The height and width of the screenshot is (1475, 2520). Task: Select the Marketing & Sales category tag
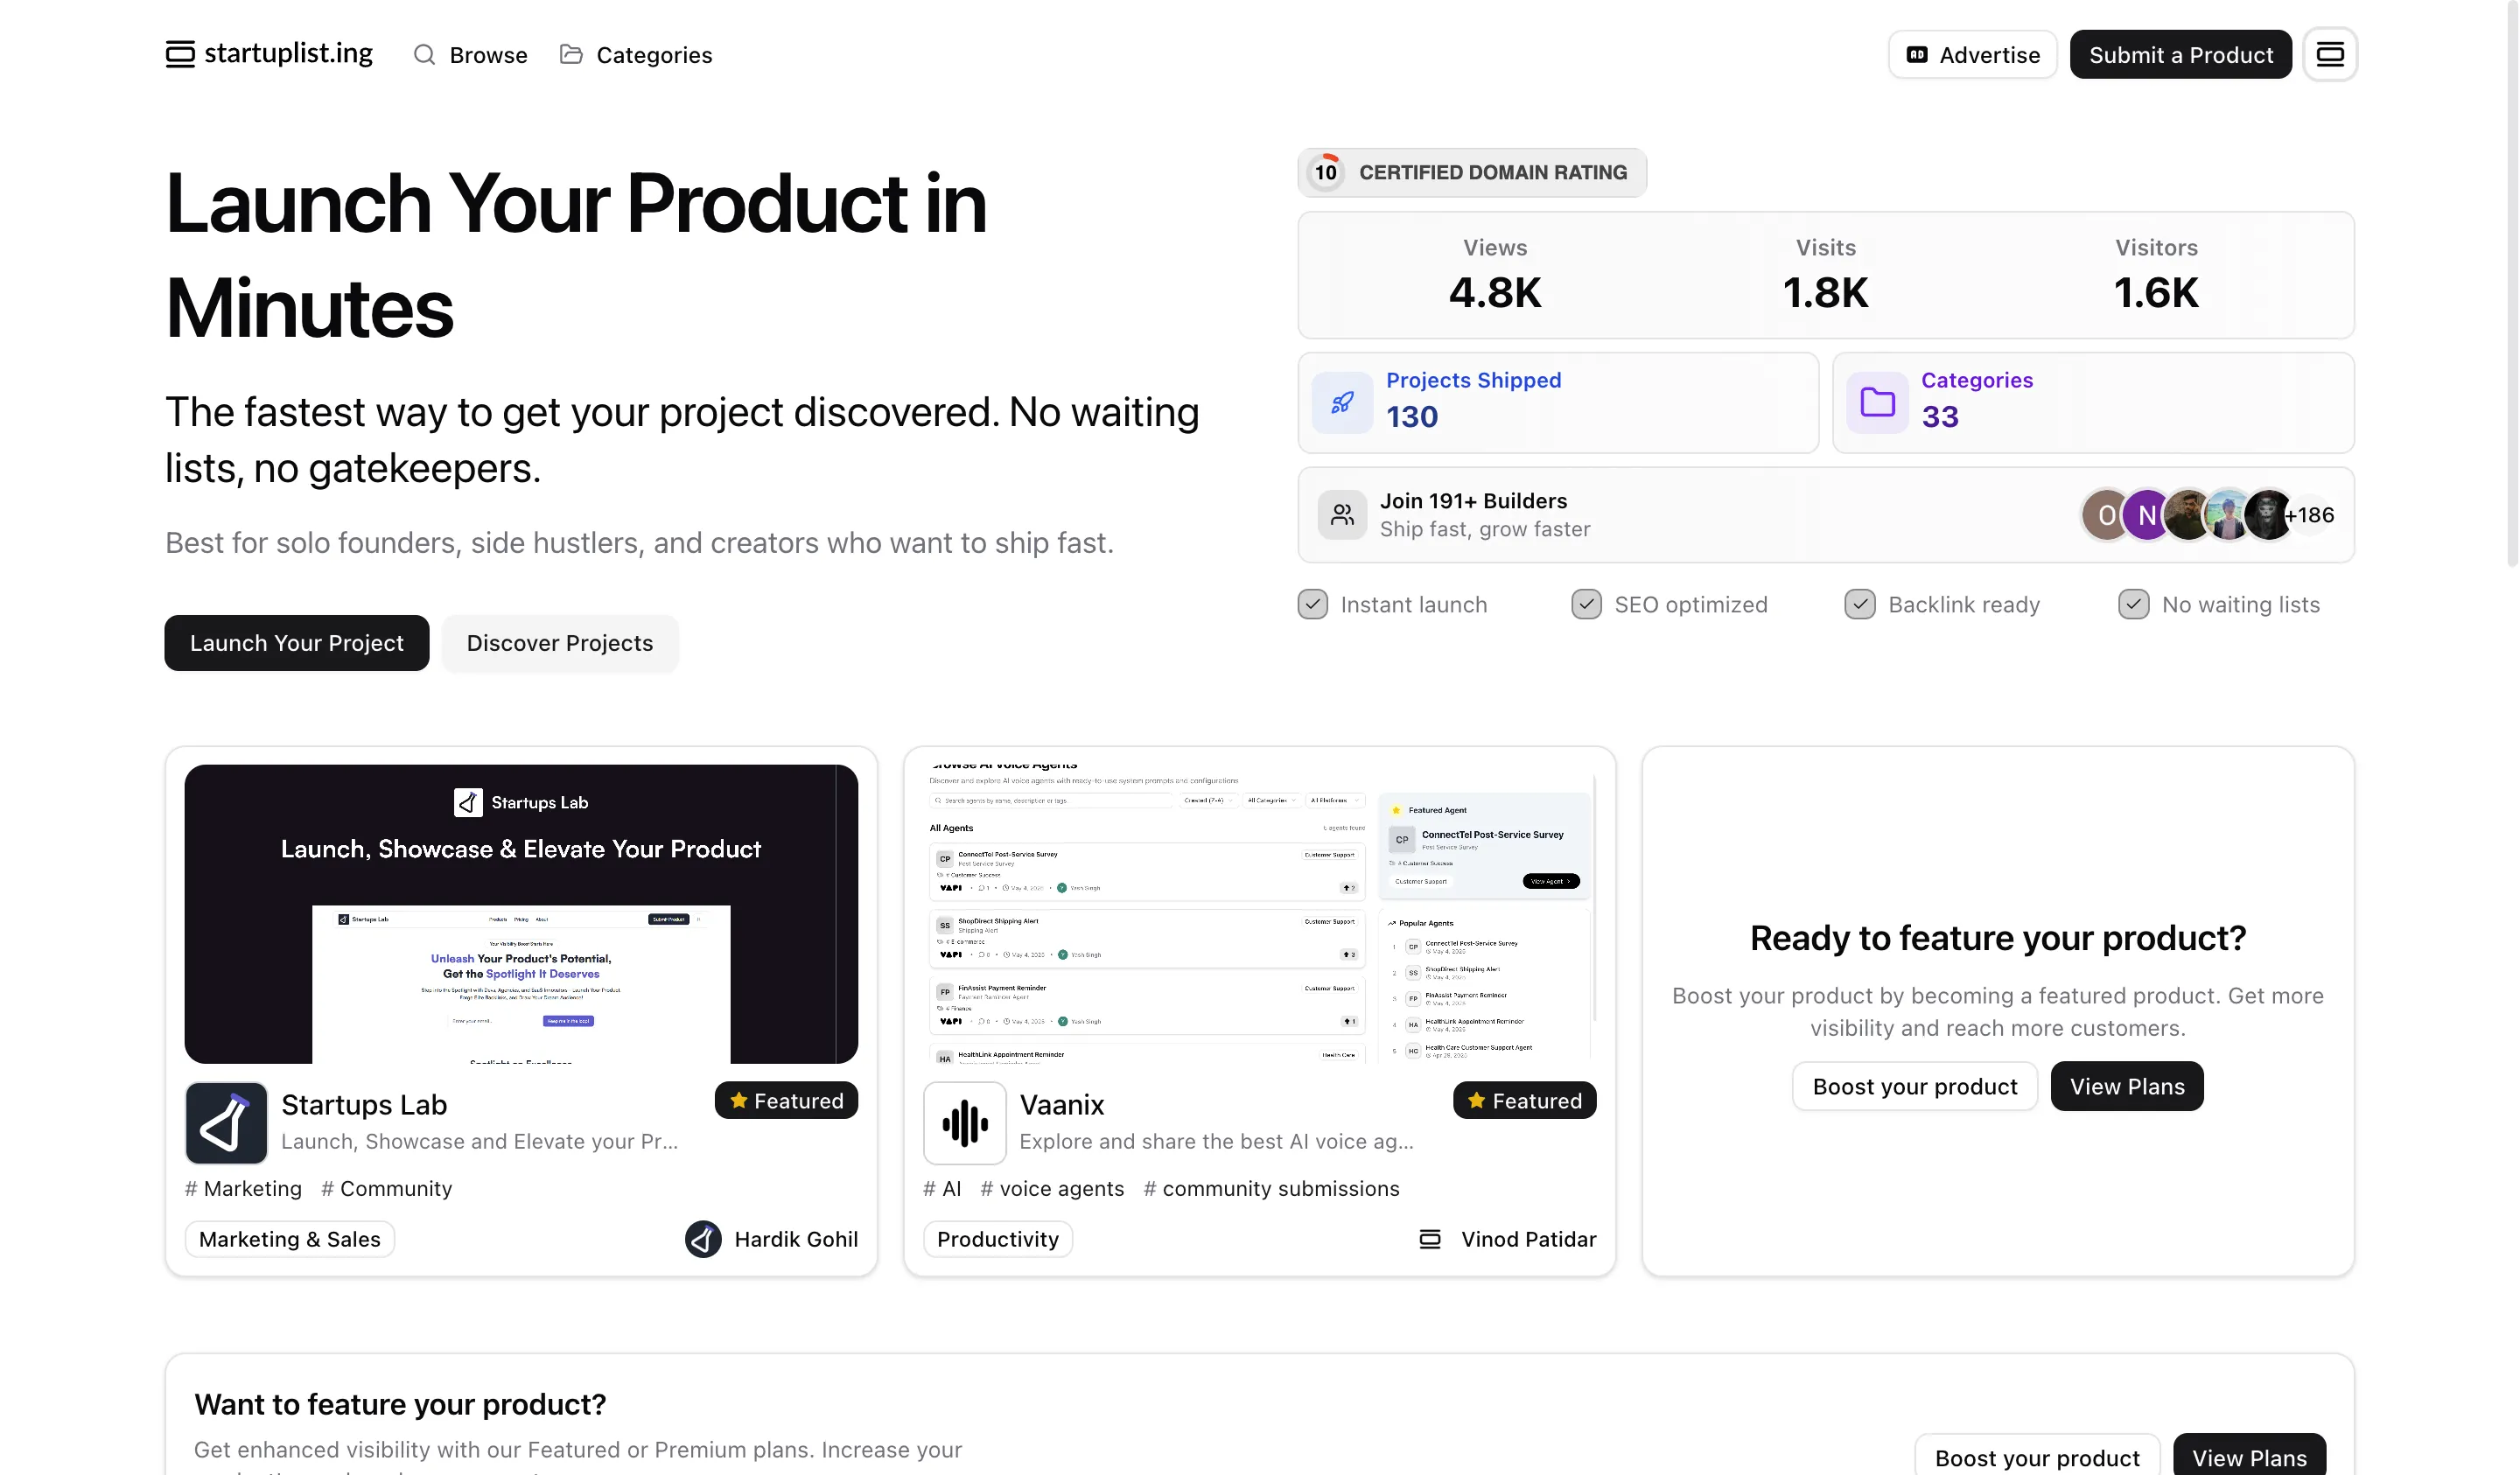(289, 1239)
